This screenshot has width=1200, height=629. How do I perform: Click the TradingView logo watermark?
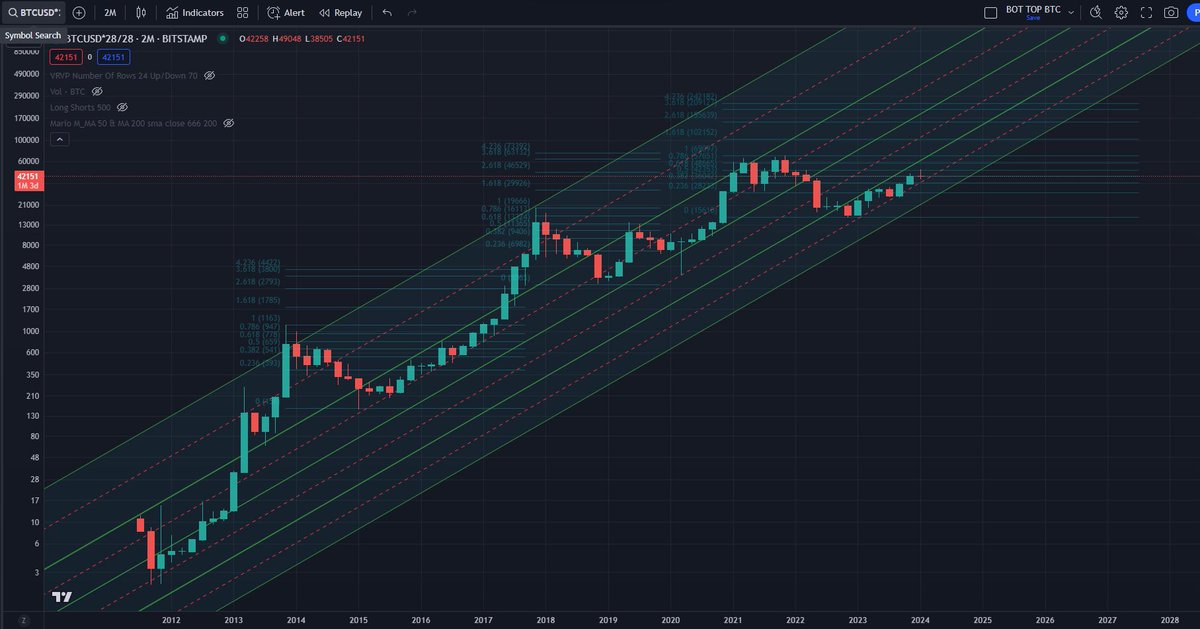click(x=60, y=597)
